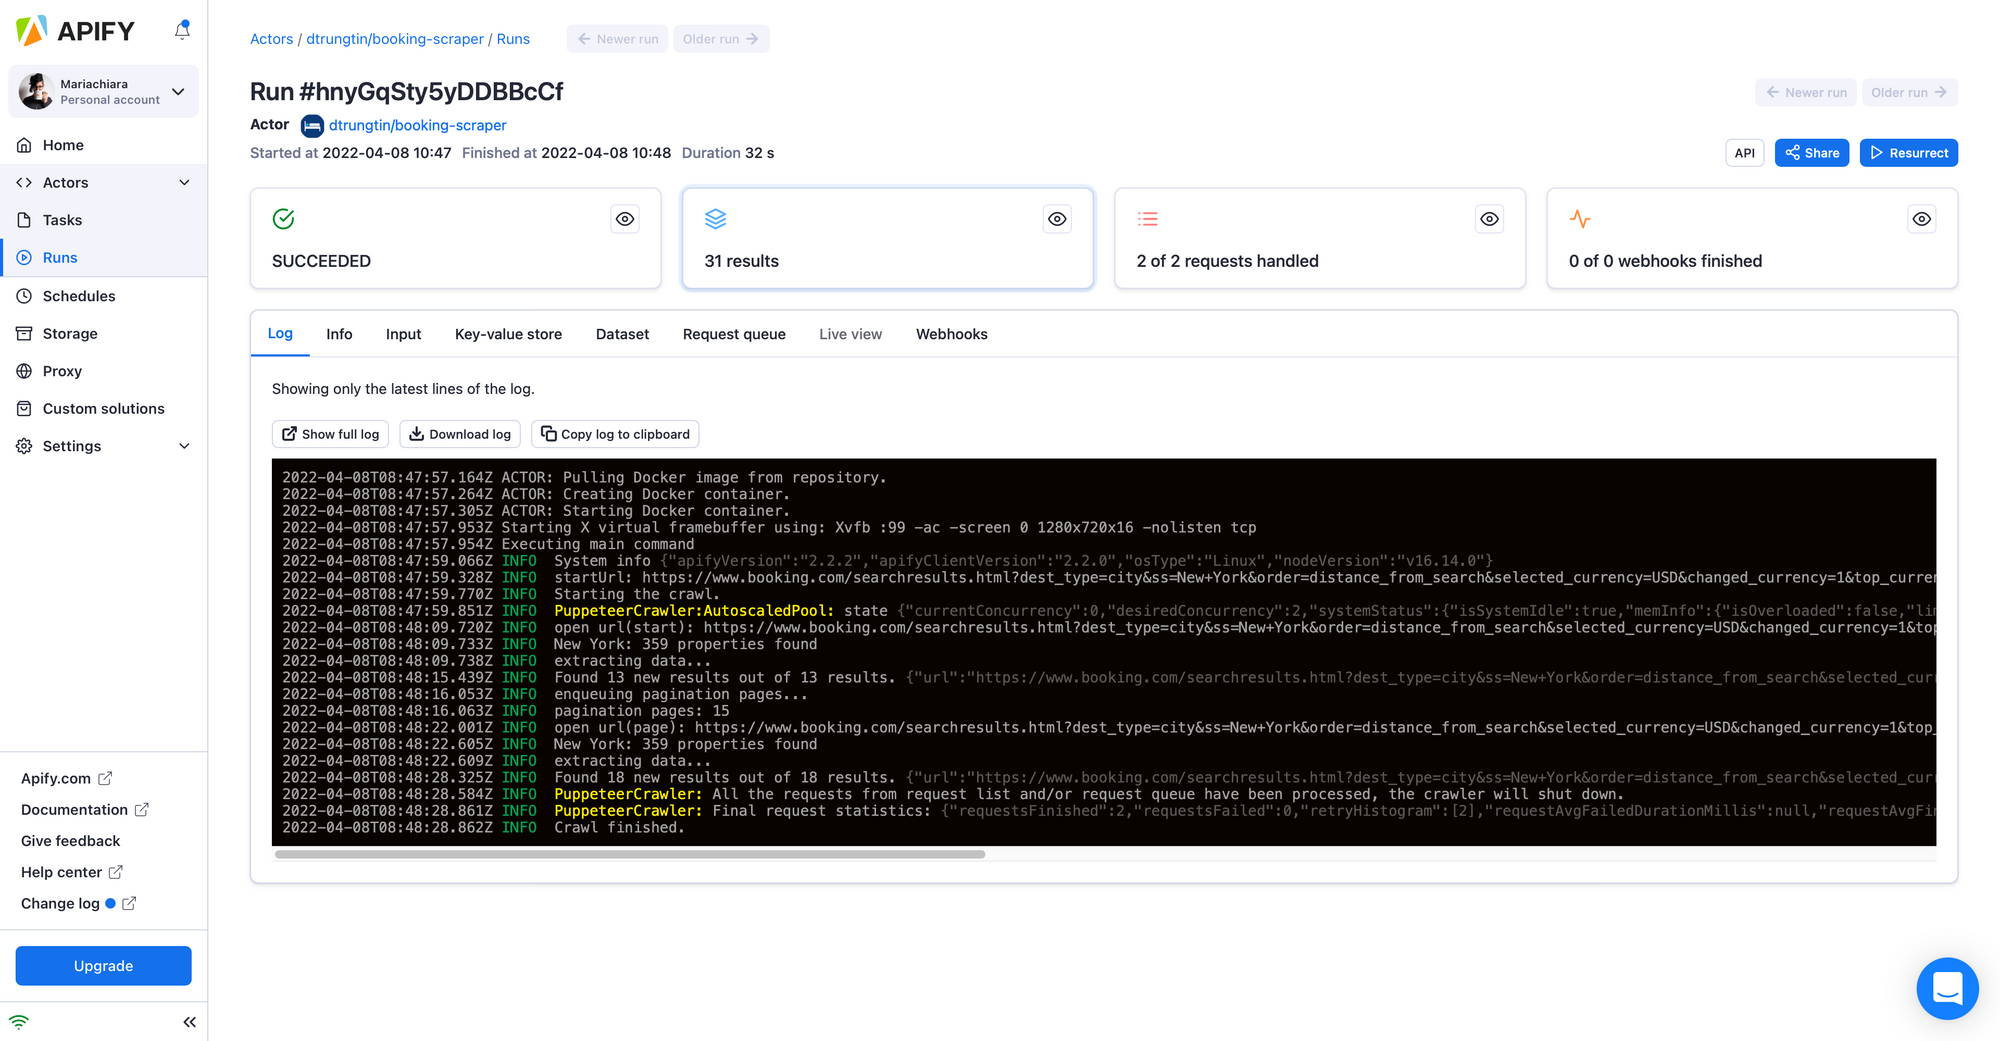Screen dimensions: 2000x1041
Task: Expand the Actors submenu chevron
Action: (184, 182)
